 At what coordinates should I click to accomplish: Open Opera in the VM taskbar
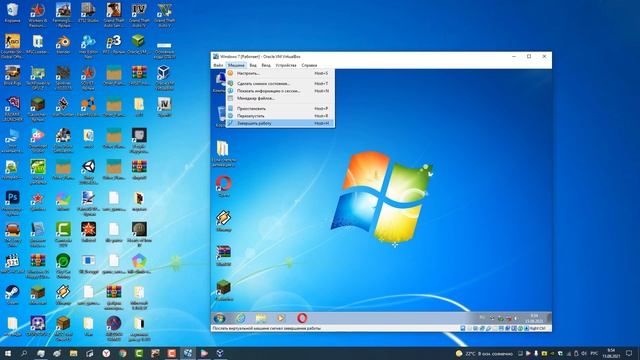pos(302,318)
